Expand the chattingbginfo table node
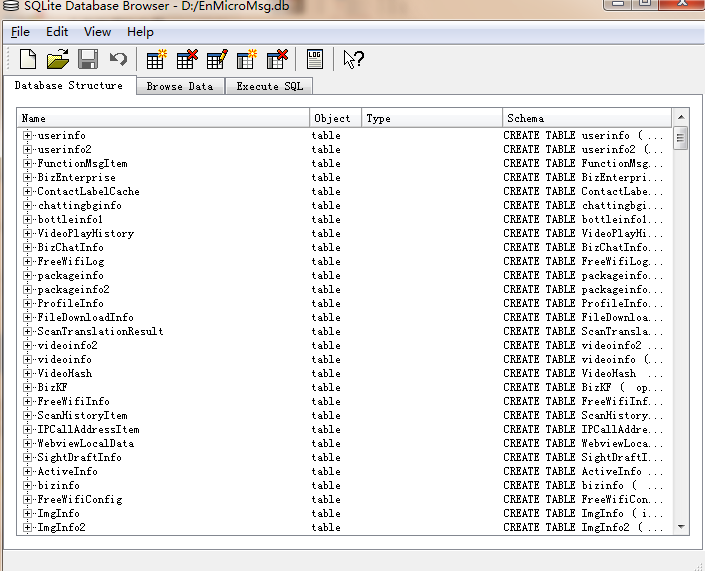 point(27,205)
